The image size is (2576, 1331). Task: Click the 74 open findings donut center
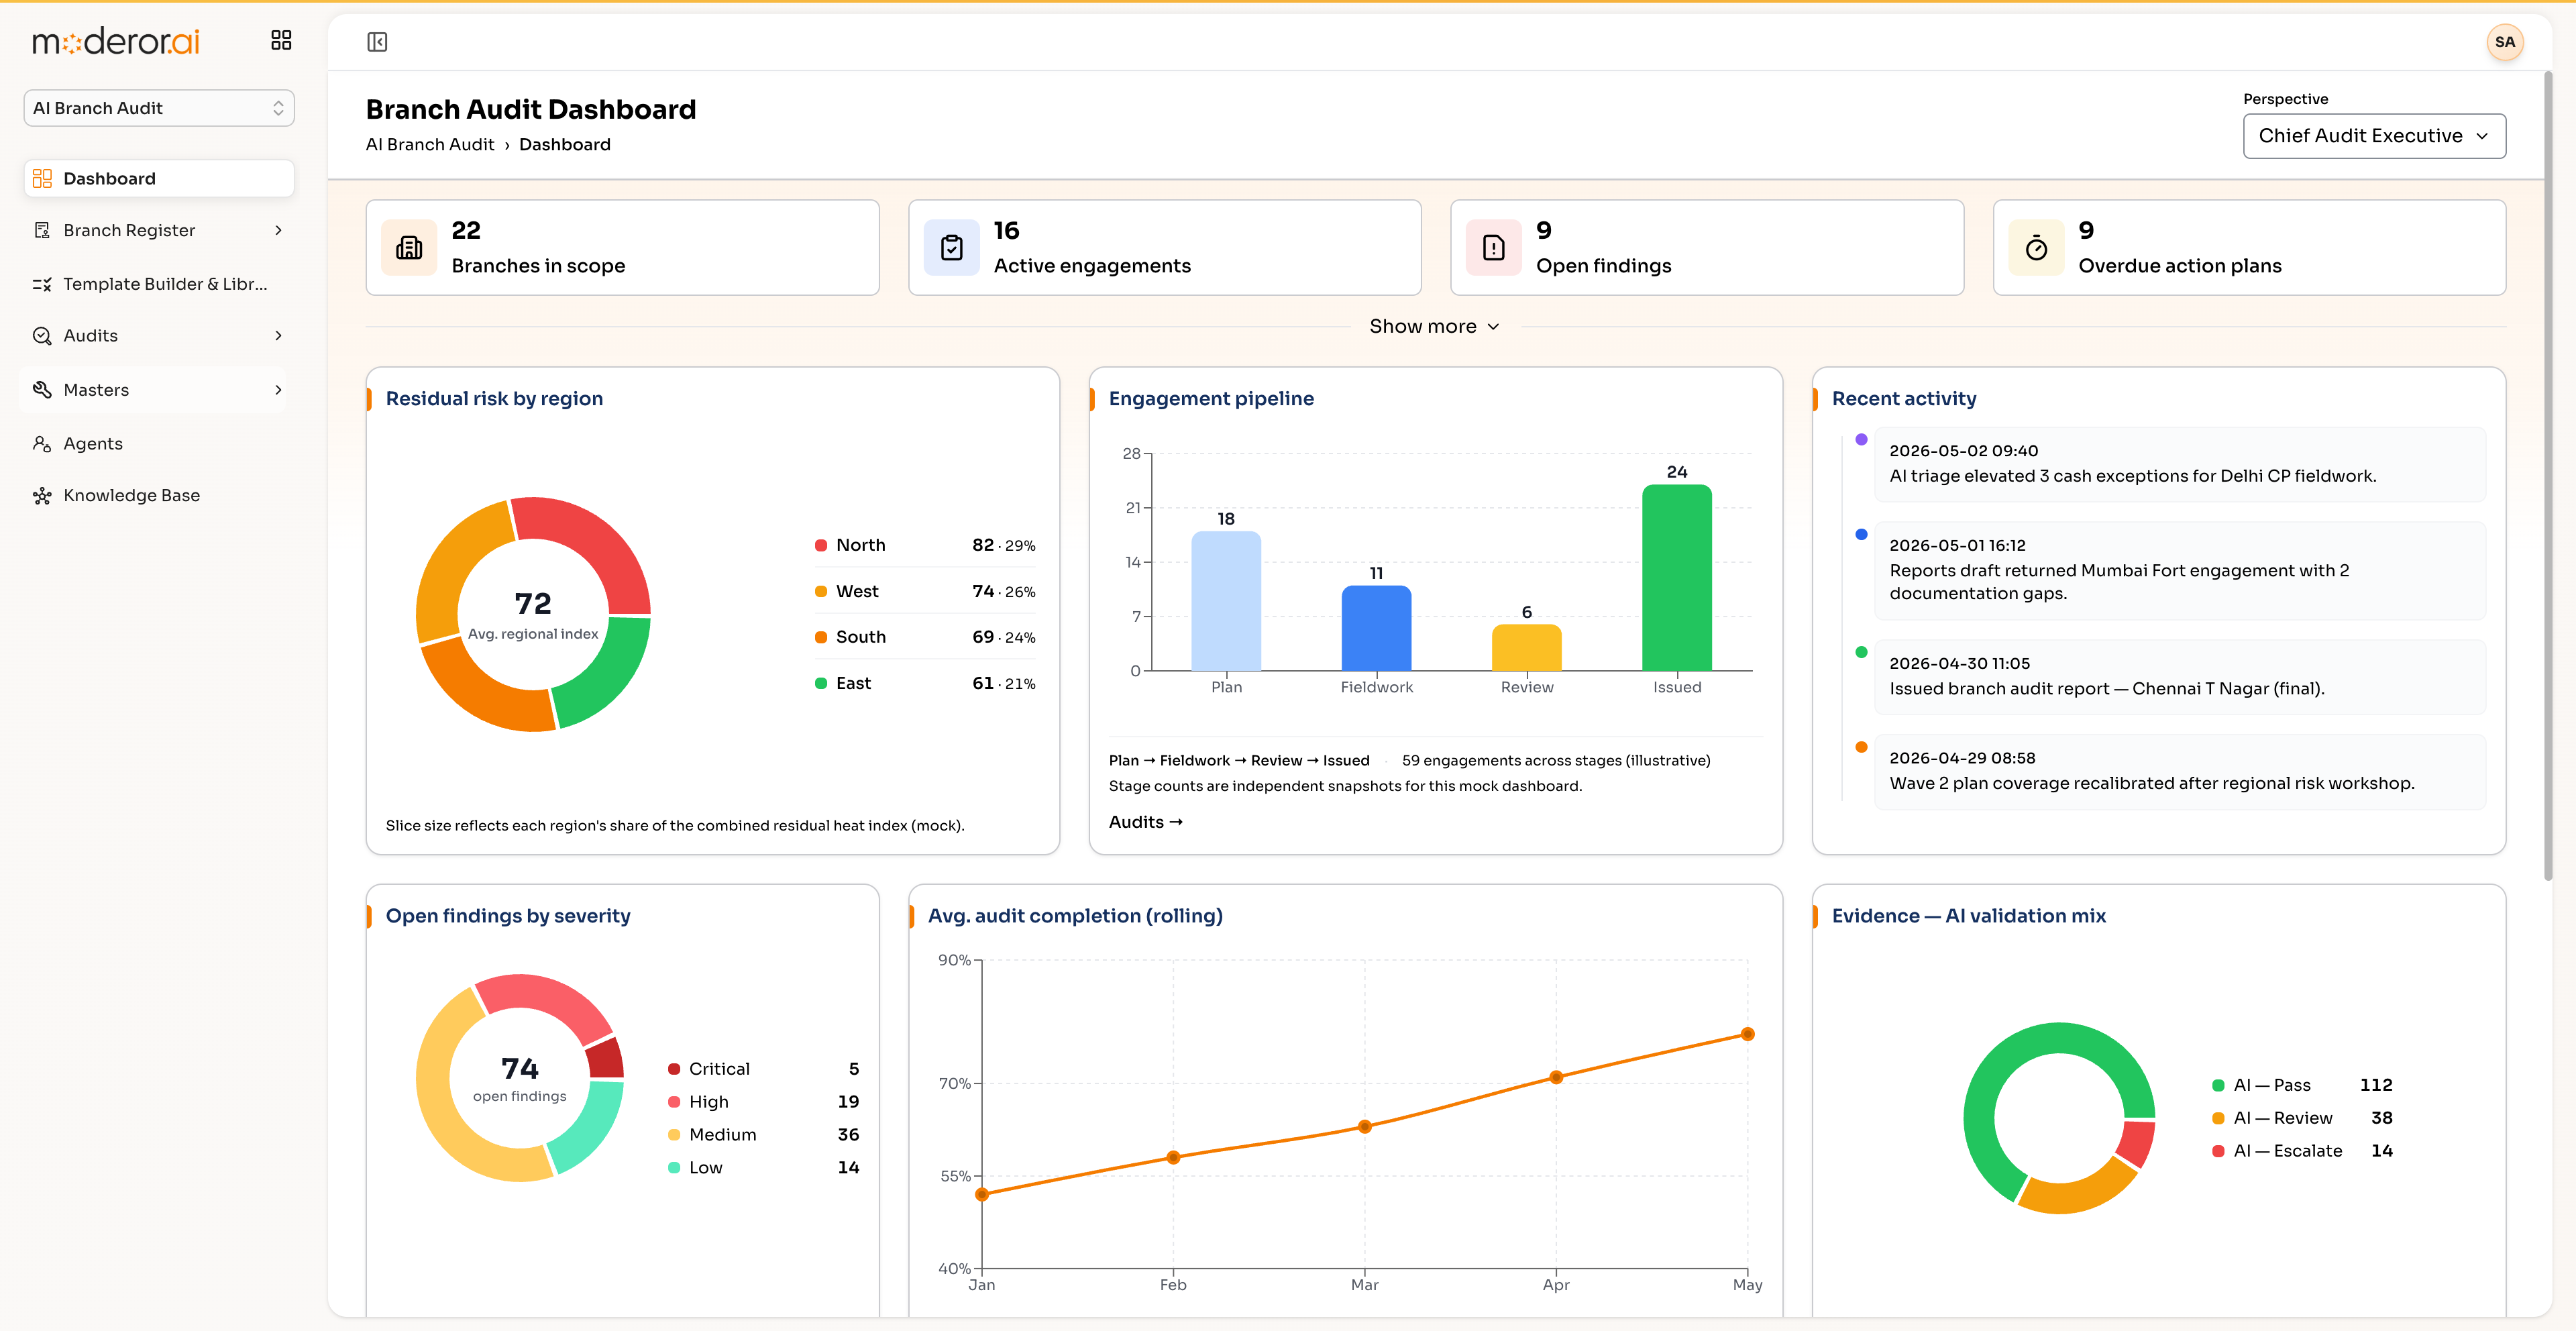519,1078
